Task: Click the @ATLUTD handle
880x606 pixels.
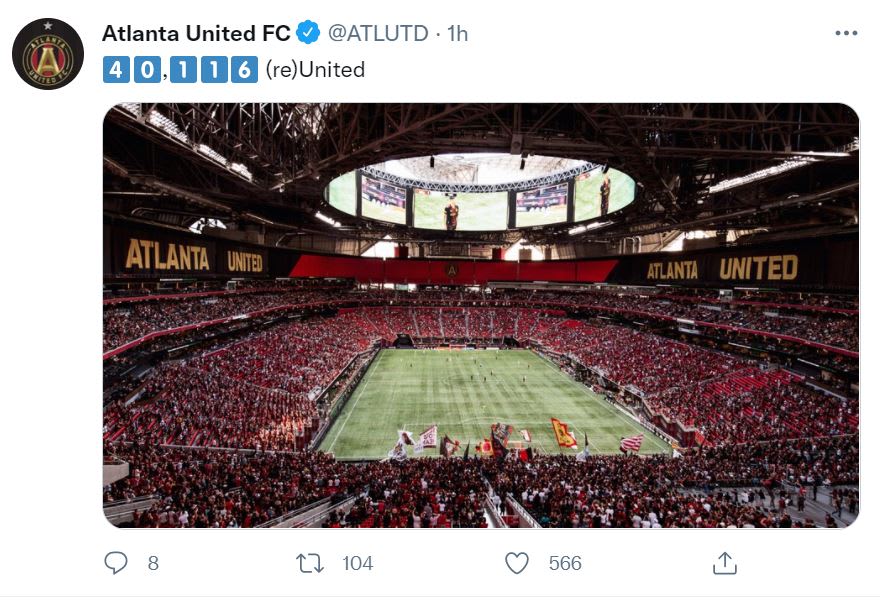Action: [x=377, y=33]
